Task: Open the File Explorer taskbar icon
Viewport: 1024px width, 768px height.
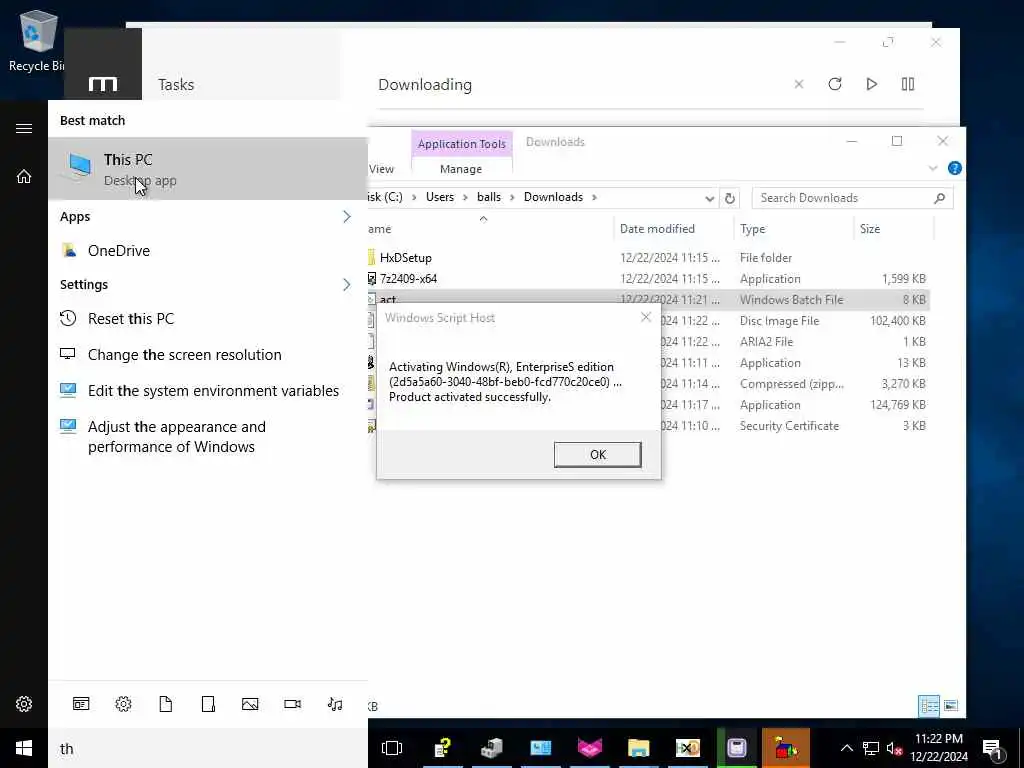Action: pos(638,748)
